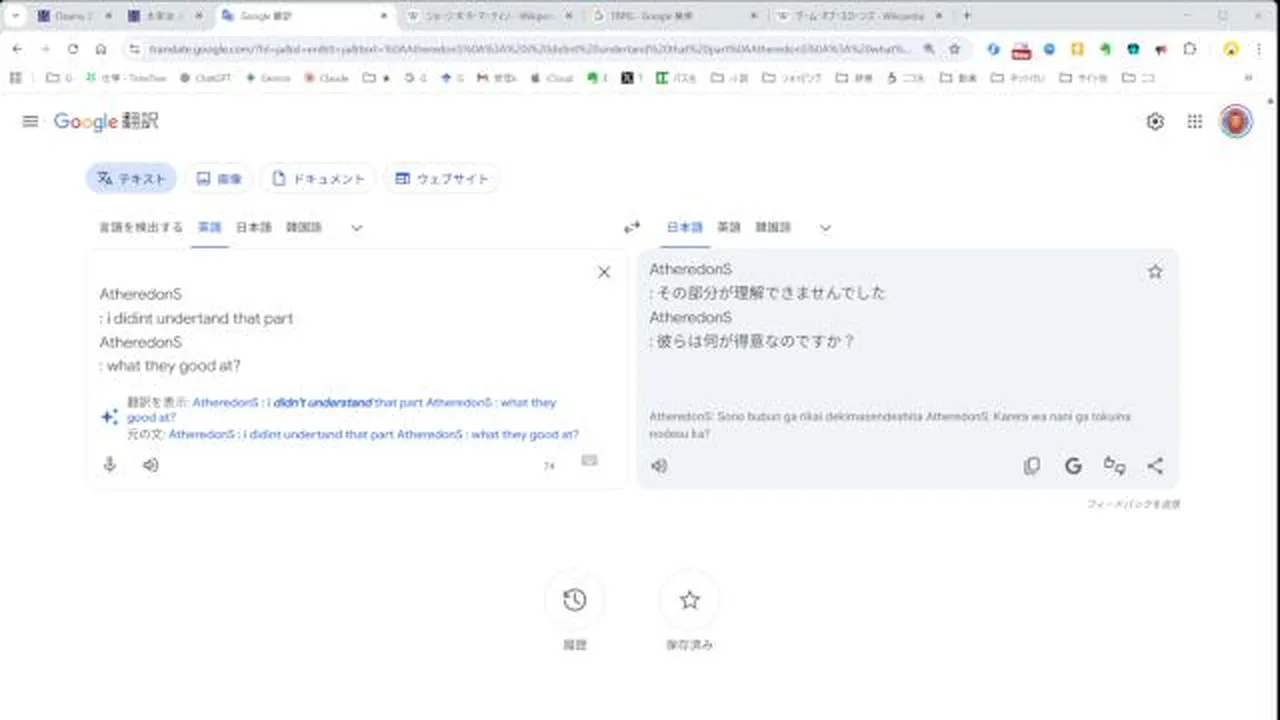Choose 韓国語 as the target language

click(773, 228)
